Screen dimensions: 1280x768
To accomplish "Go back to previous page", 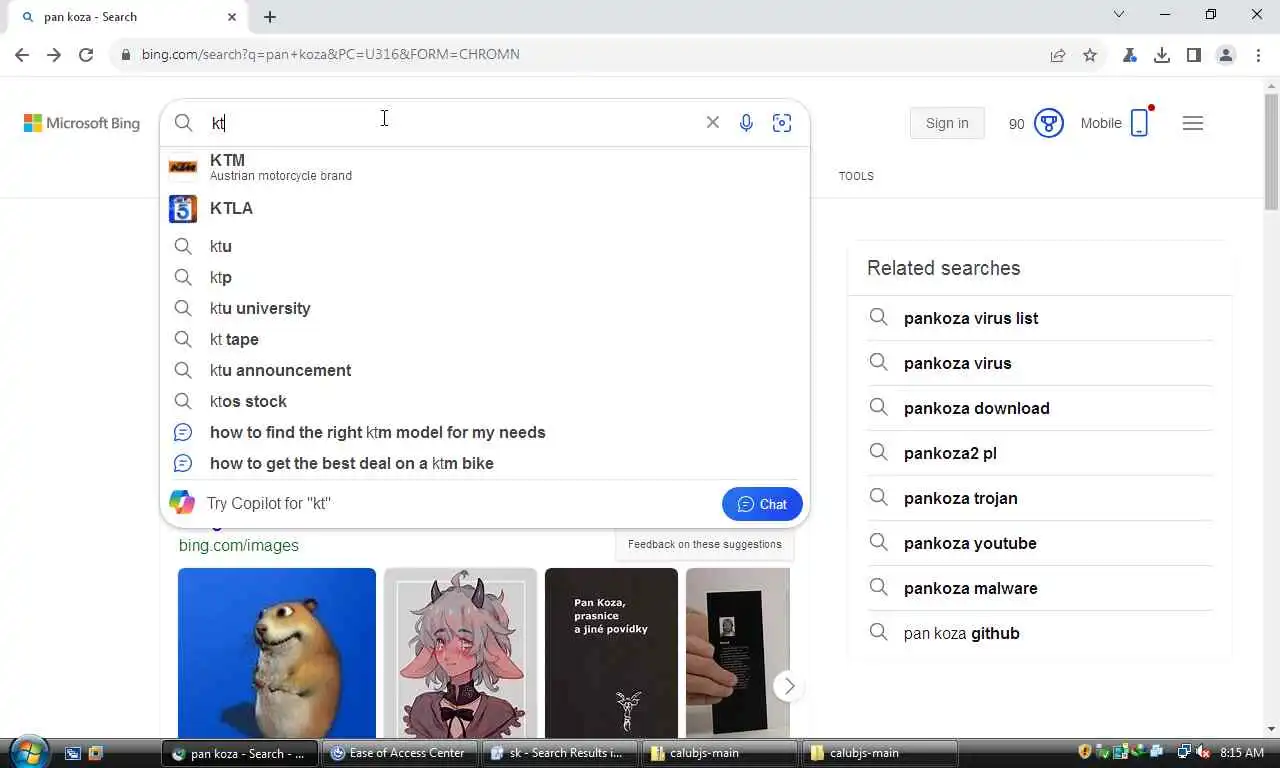I will click(22, 55).
